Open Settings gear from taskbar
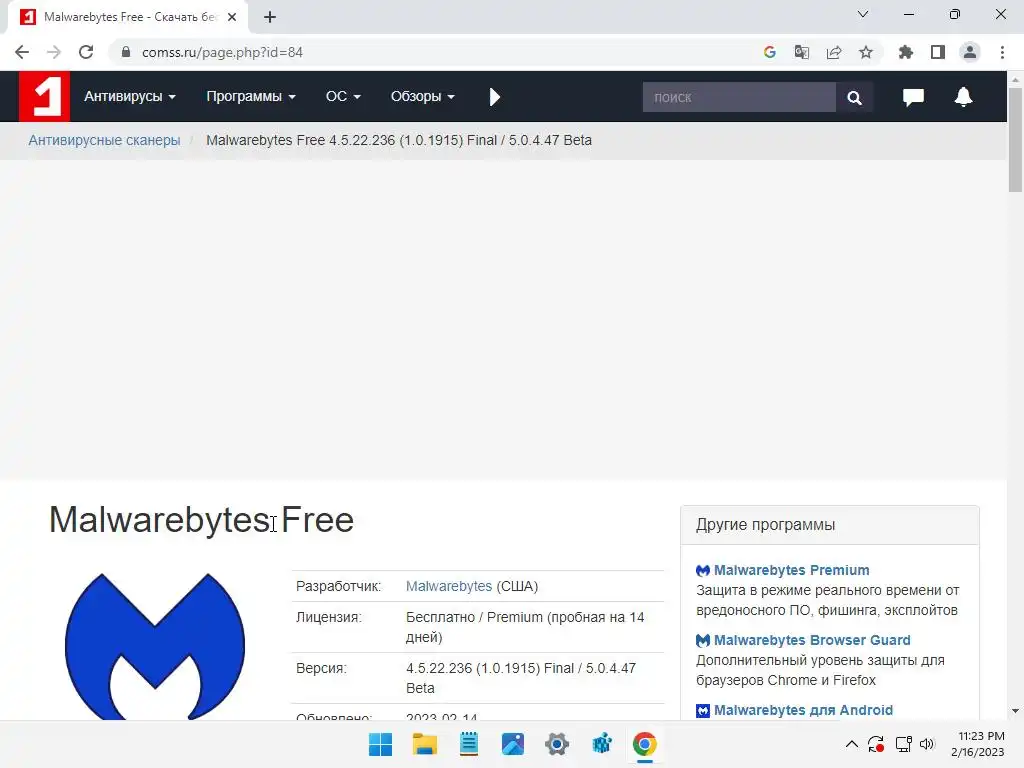Screen dimensions: 1024x768 556,744
